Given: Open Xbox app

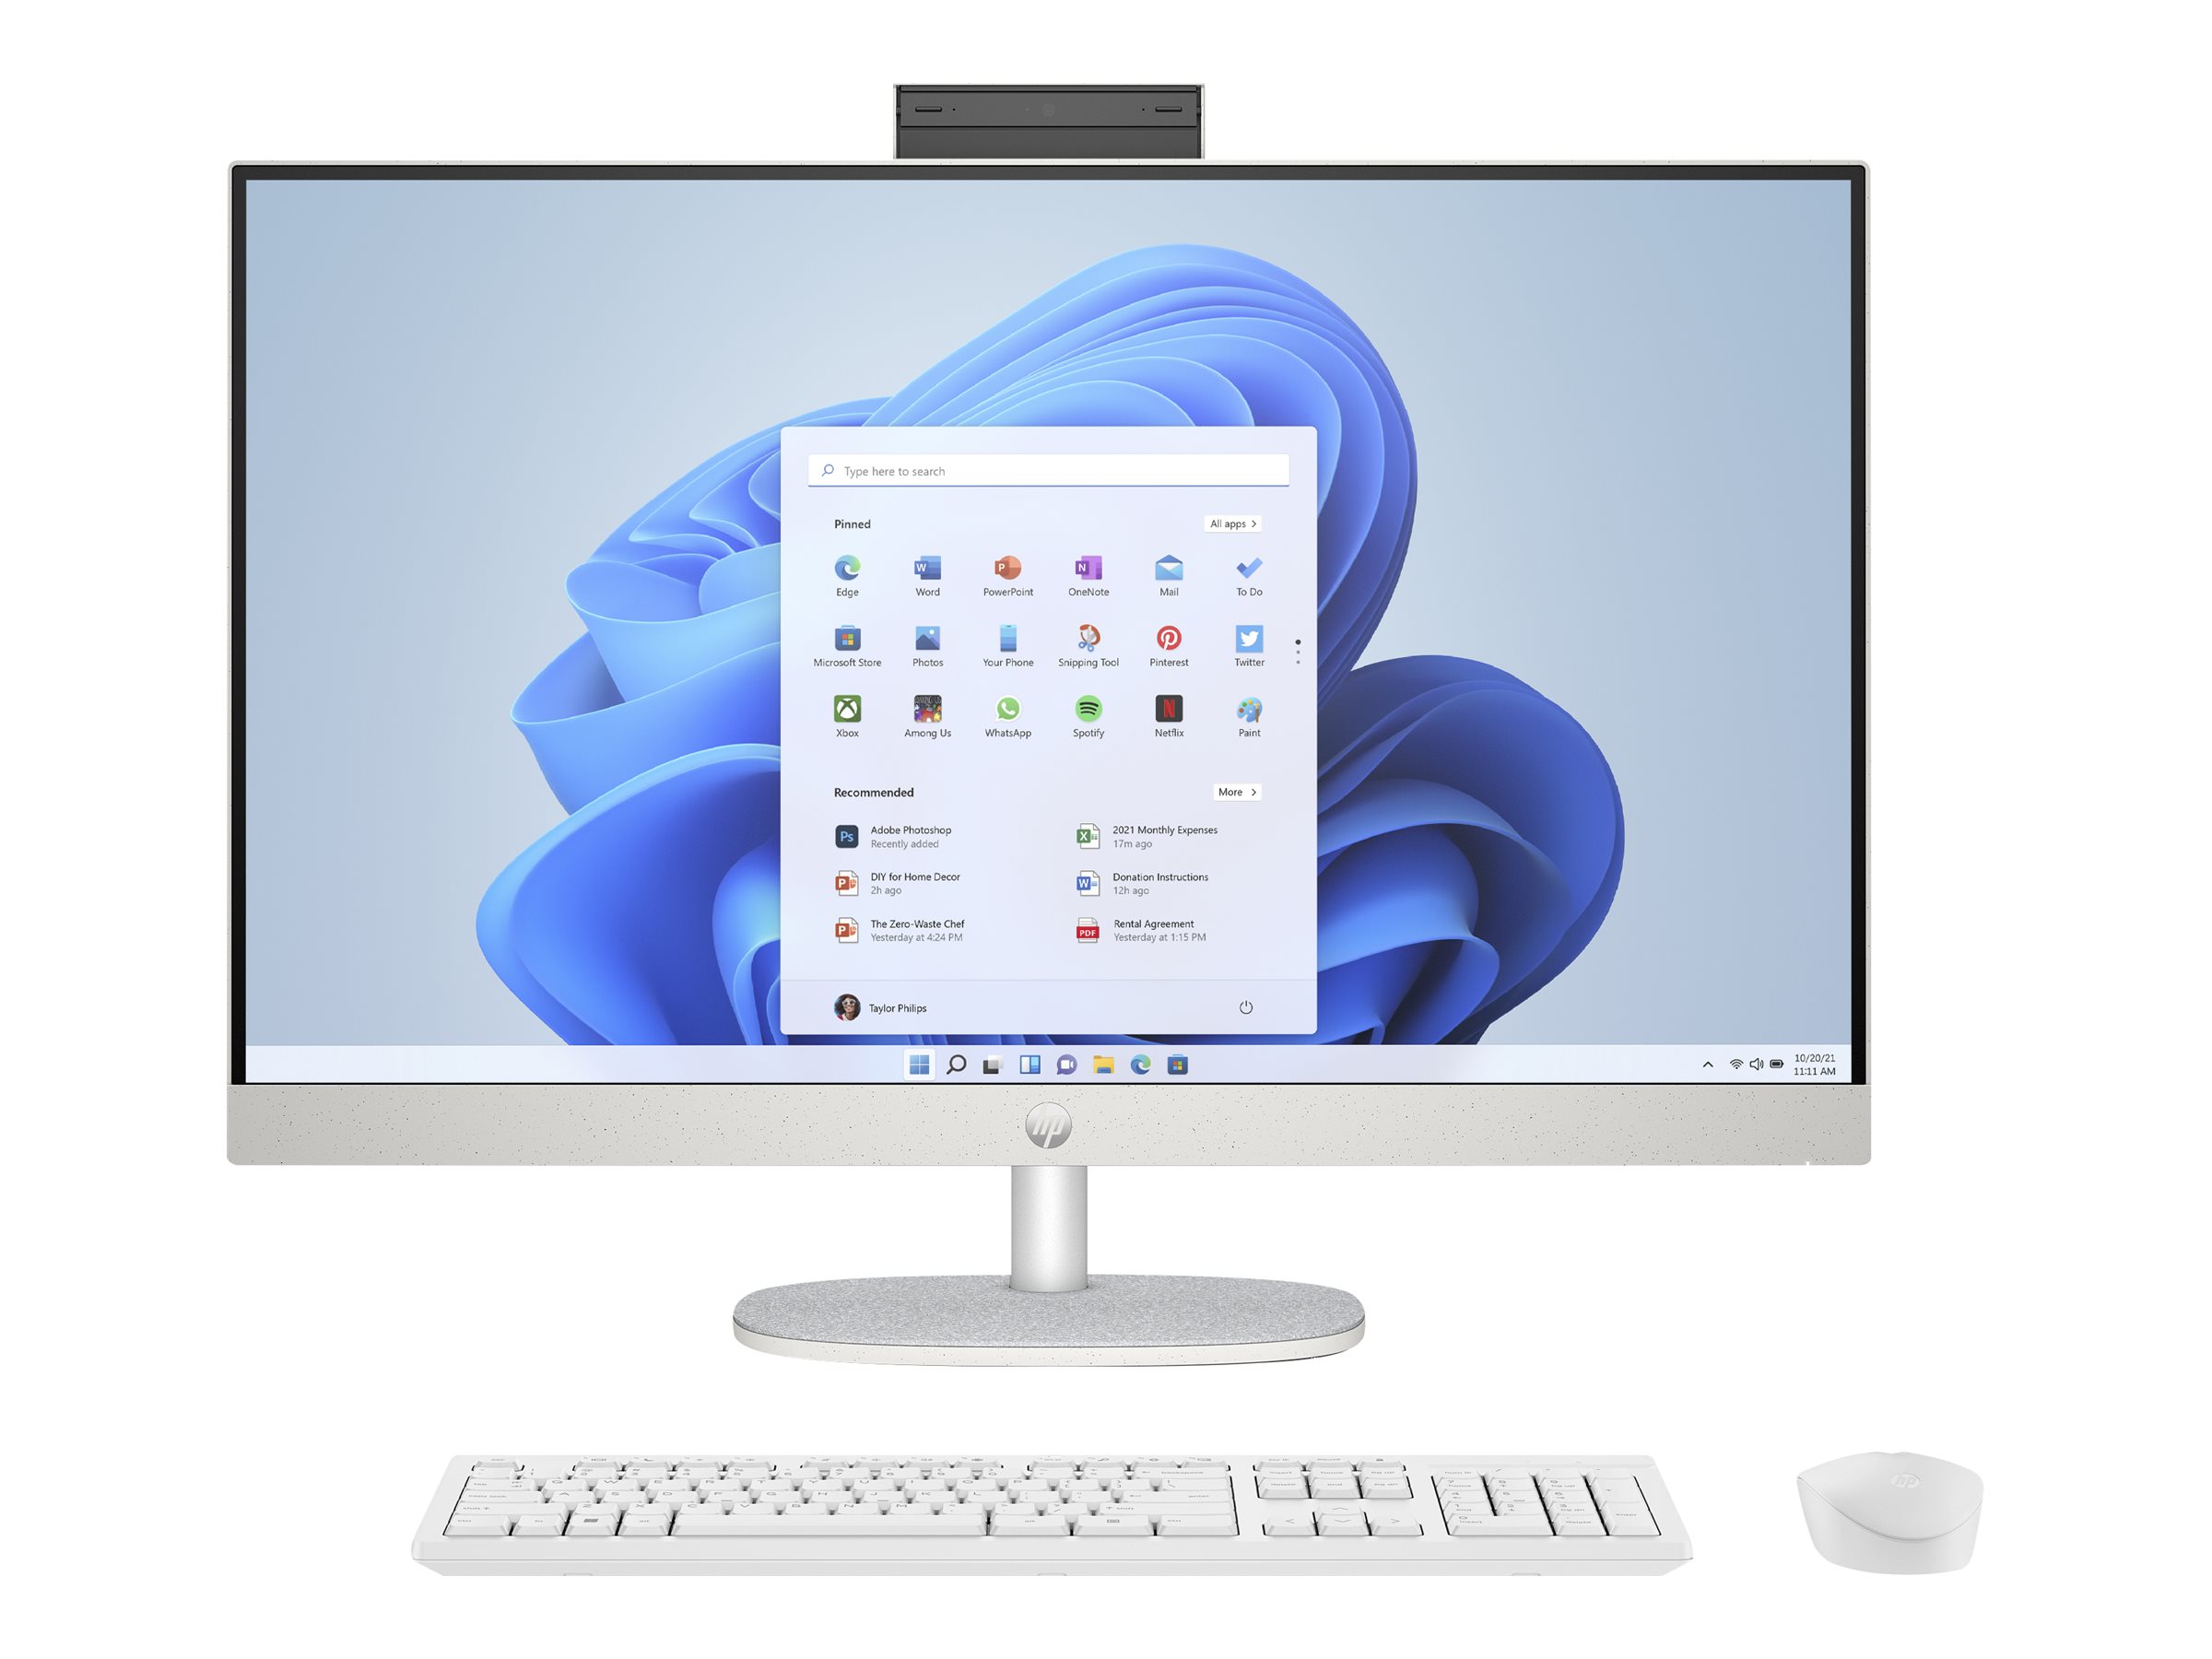Looking at the screenshot, I should (846, 710).
